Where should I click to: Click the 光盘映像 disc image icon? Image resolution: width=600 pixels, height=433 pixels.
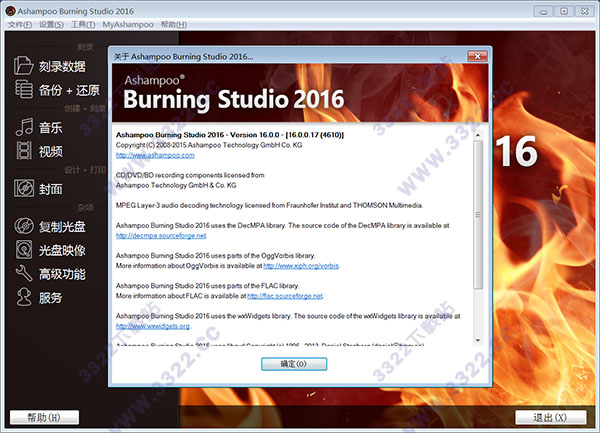pyautogui.click(x=24, y=249)
